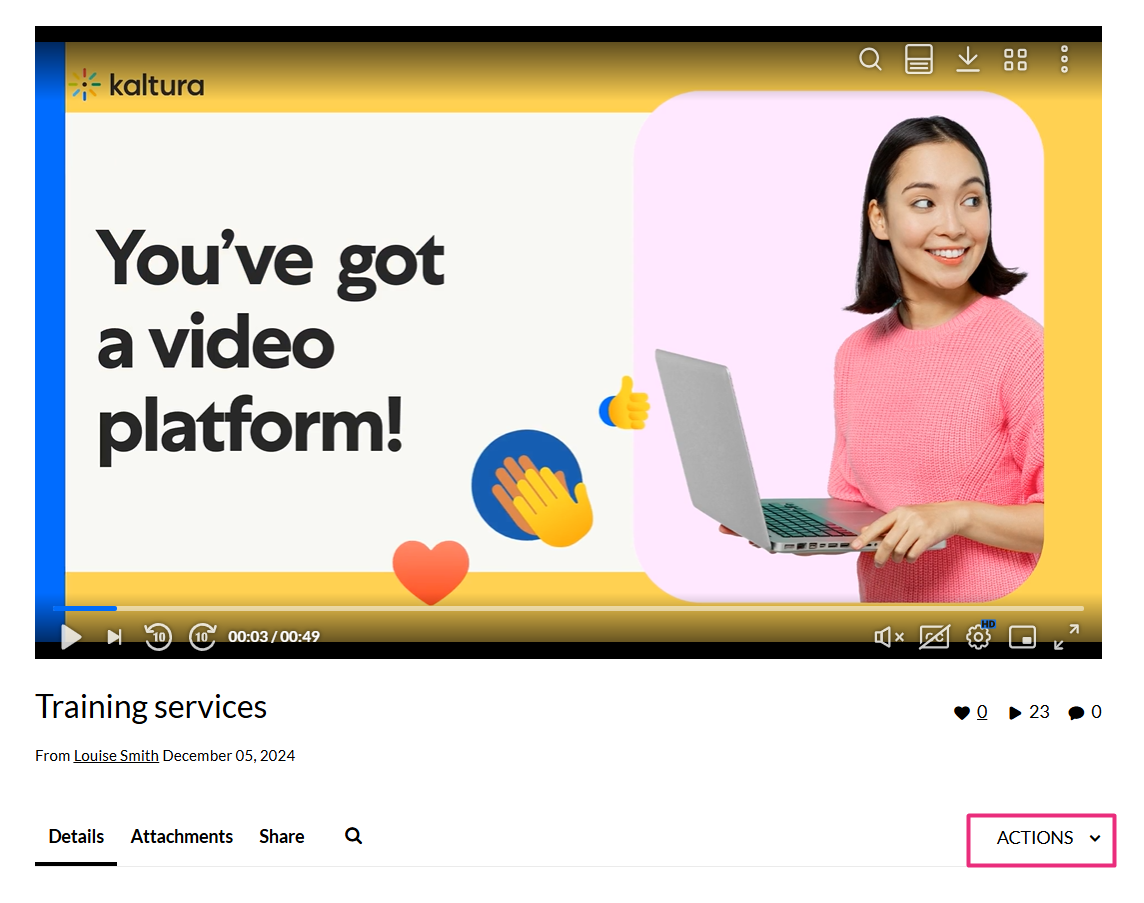Image resolution: width=1144 pixels, height=903 pixels.
Task: Click the download icon in the player
Action: coord(967,59)
